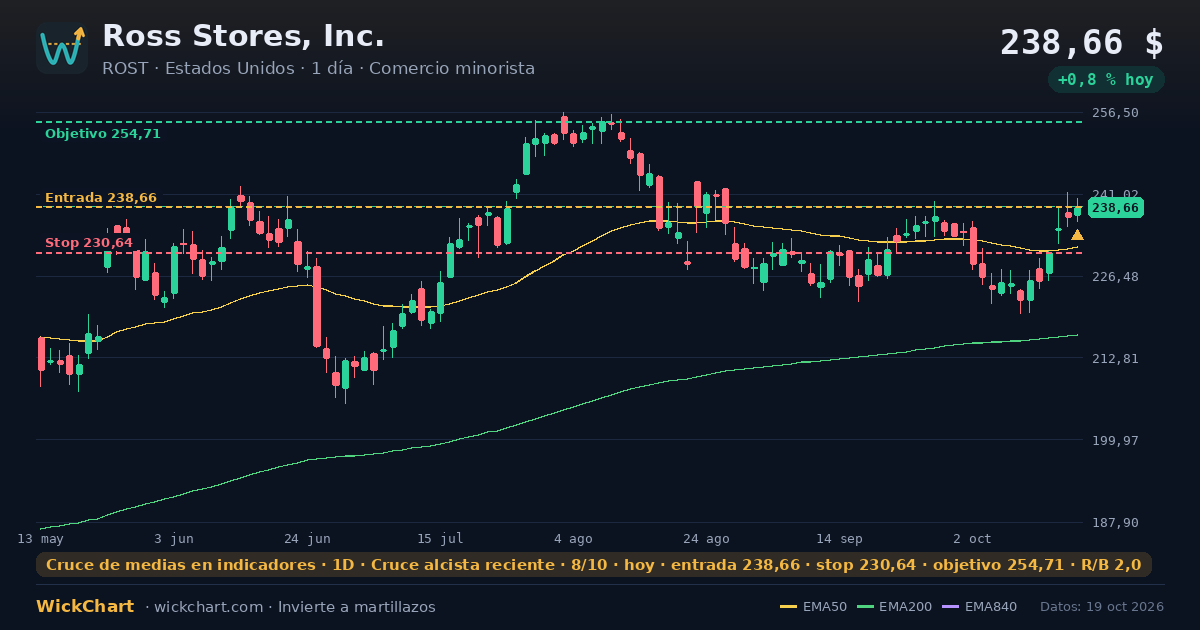This screenshot has height=630, width=1200.
Task: Click the ROST ticker subtitle line
Action: click(x=318, y=69)
